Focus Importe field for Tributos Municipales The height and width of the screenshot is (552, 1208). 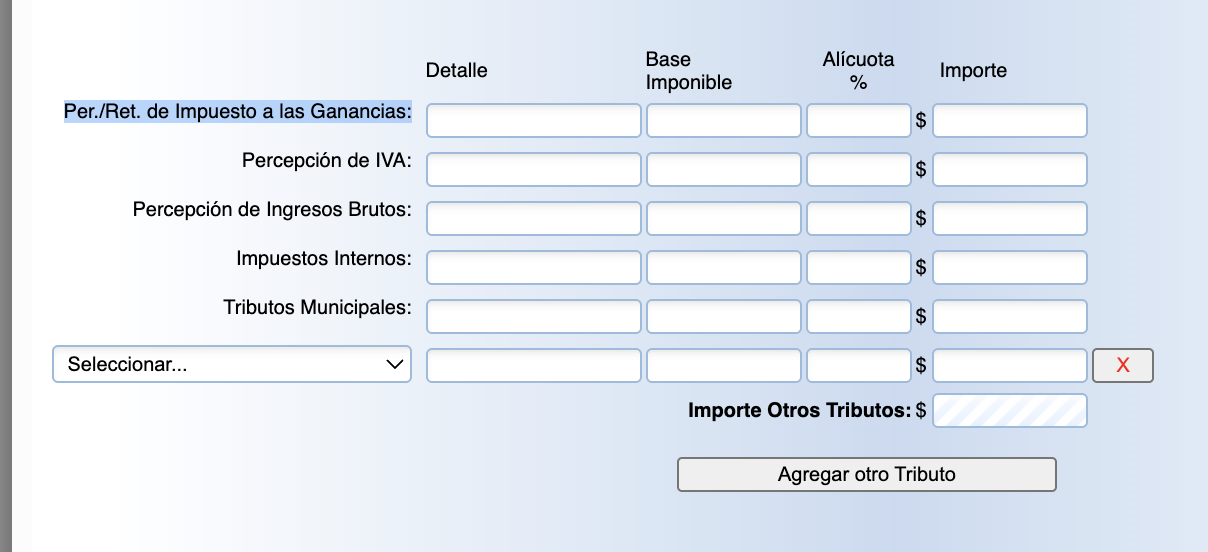1009,317
